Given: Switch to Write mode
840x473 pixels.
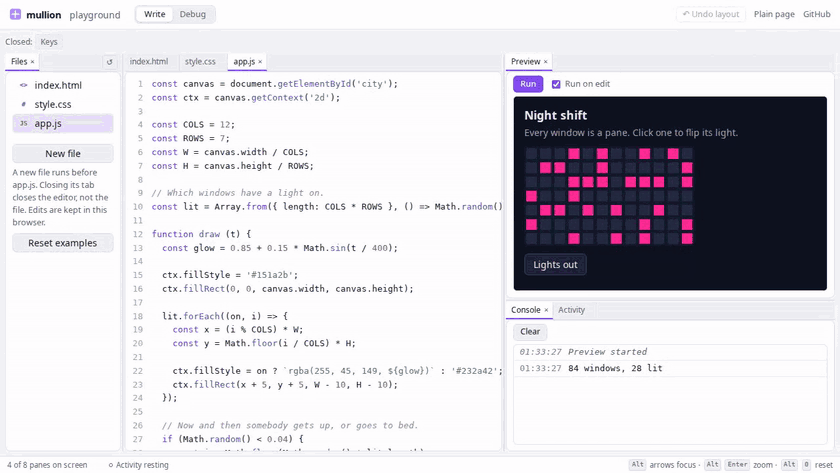Looking at the screenshot, I should pos(154,14).
